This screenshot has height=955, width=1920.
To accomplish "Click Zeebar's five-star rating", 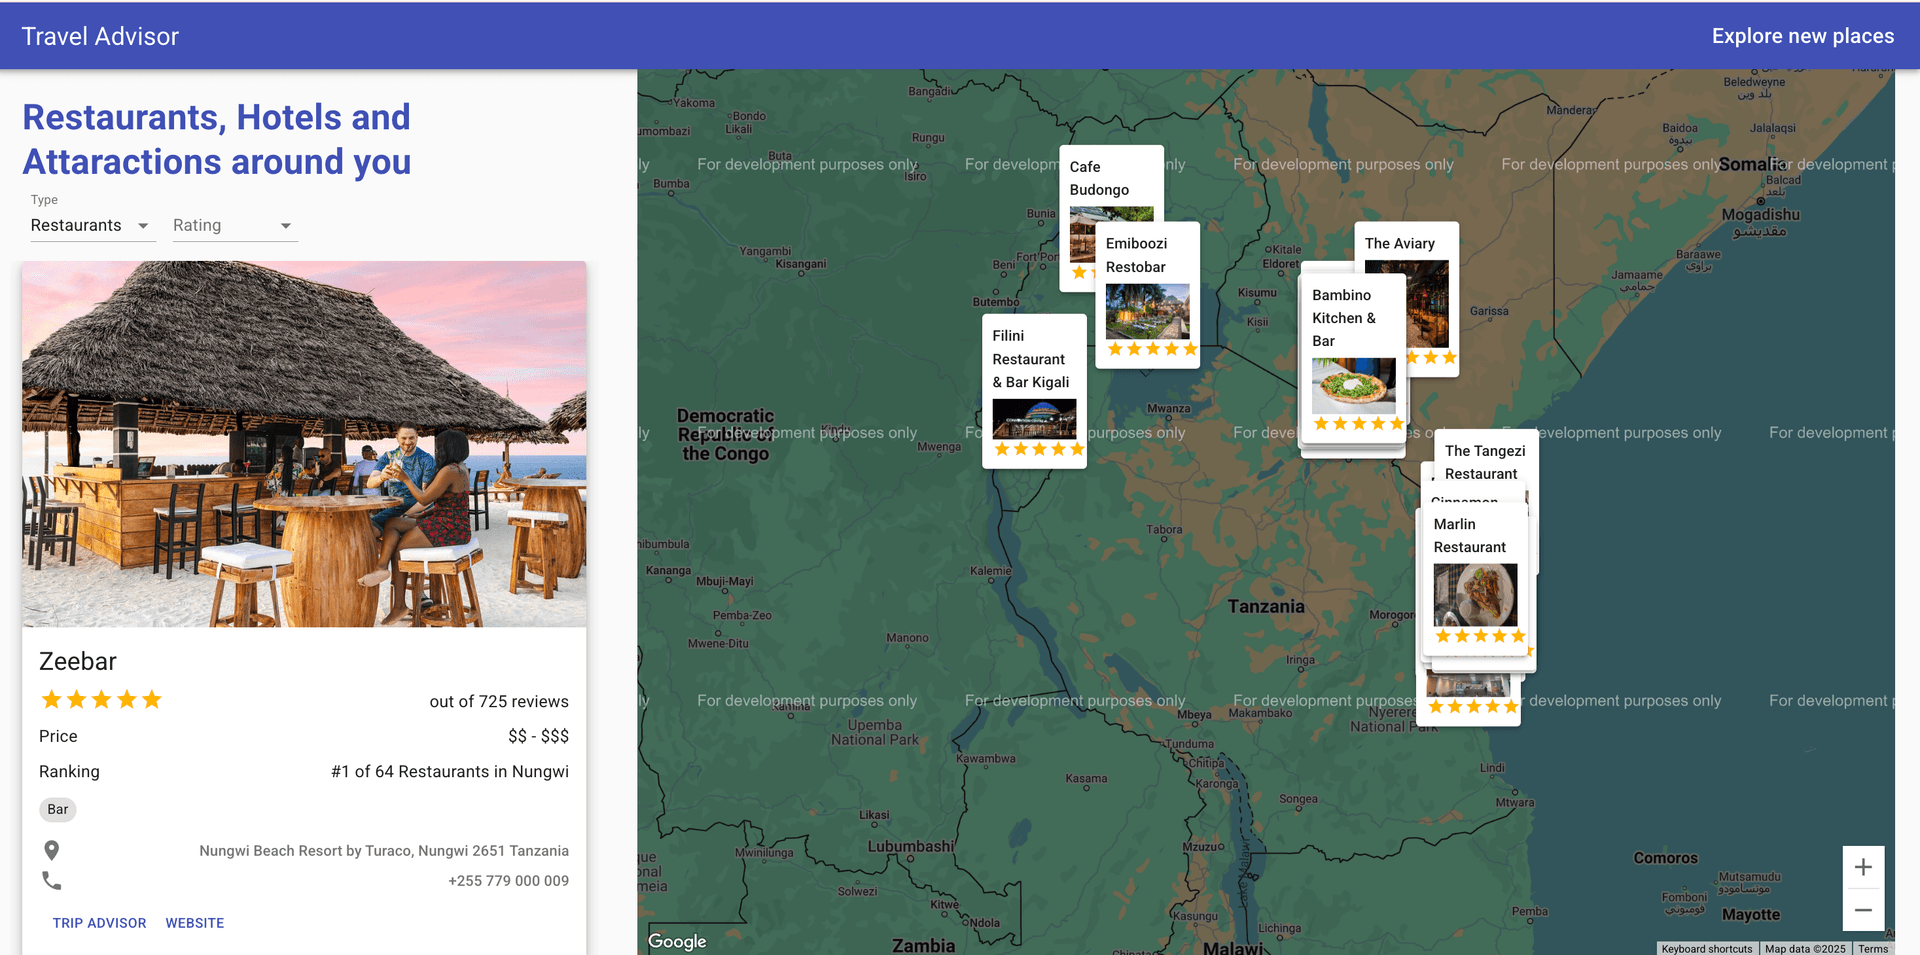I will [101, 700].
